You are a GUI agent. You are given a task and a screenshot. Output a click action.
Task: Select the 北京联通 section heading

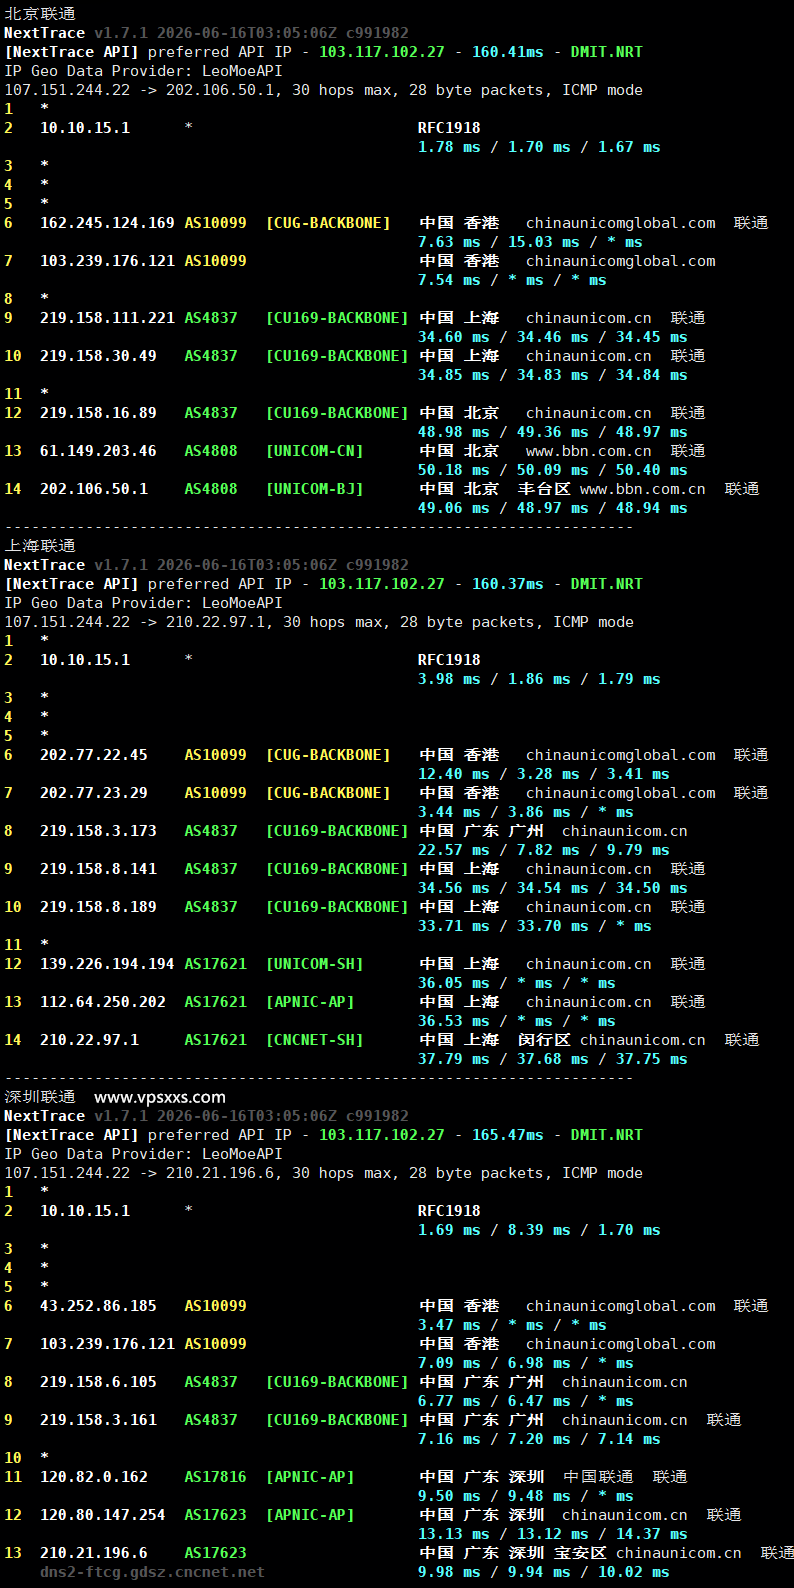(40, 14)
